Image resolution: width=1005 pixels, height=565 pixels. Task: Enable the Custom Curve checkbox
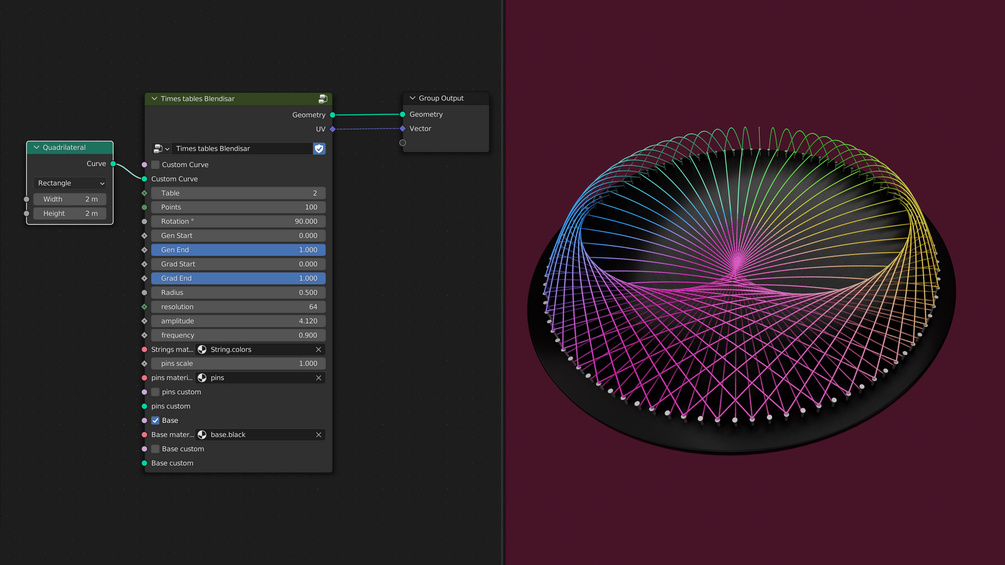click(x=155, y=165)
